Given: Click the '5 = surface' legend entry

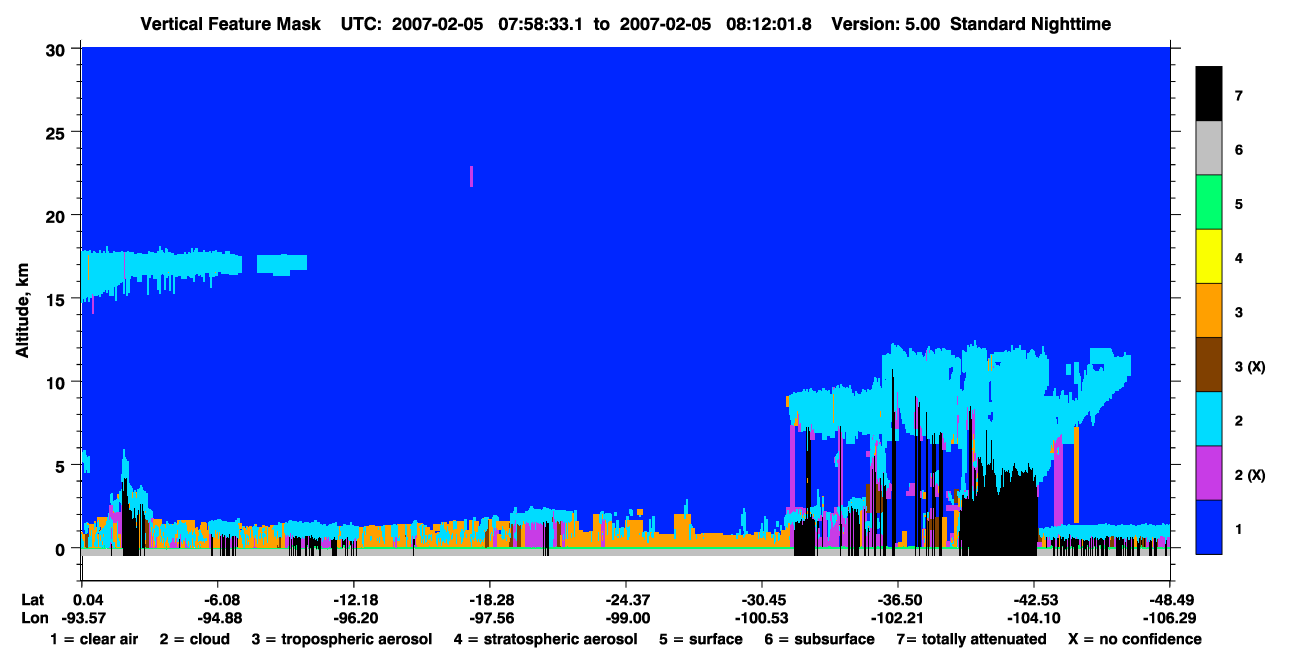Looking at the screenshot, I should (700, 639).
